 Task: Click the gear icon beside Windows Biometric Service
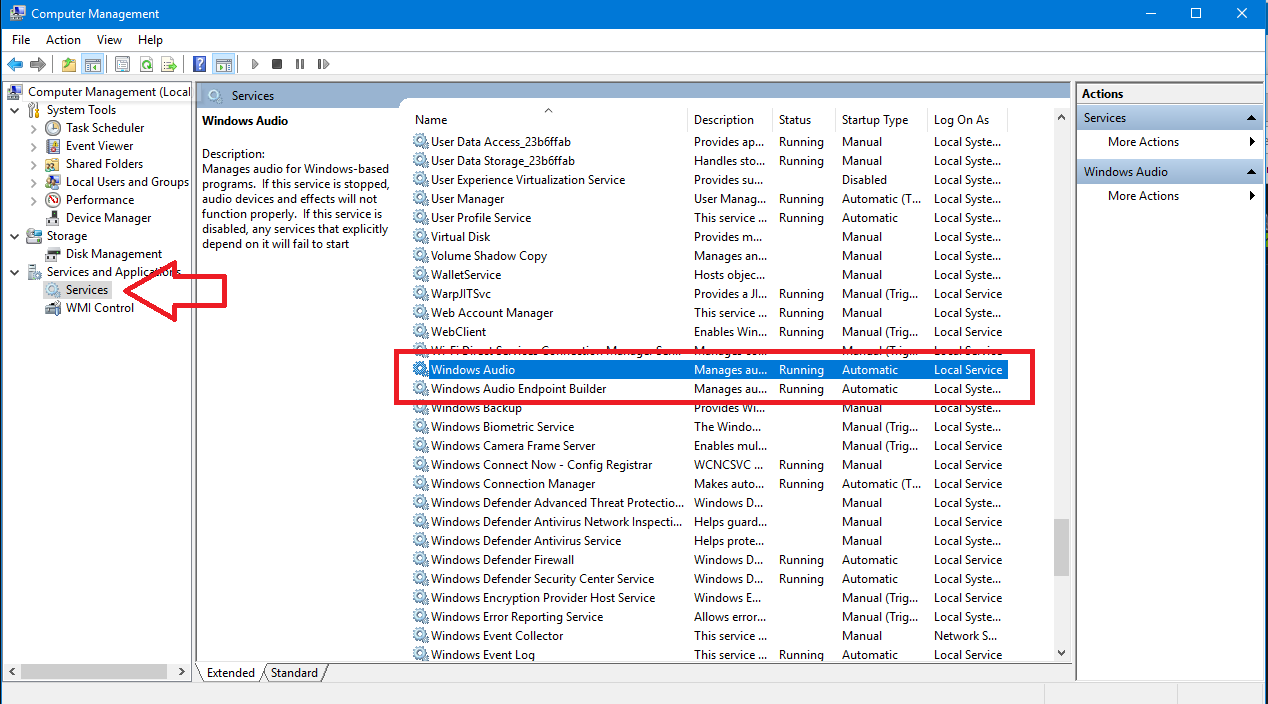420,427
